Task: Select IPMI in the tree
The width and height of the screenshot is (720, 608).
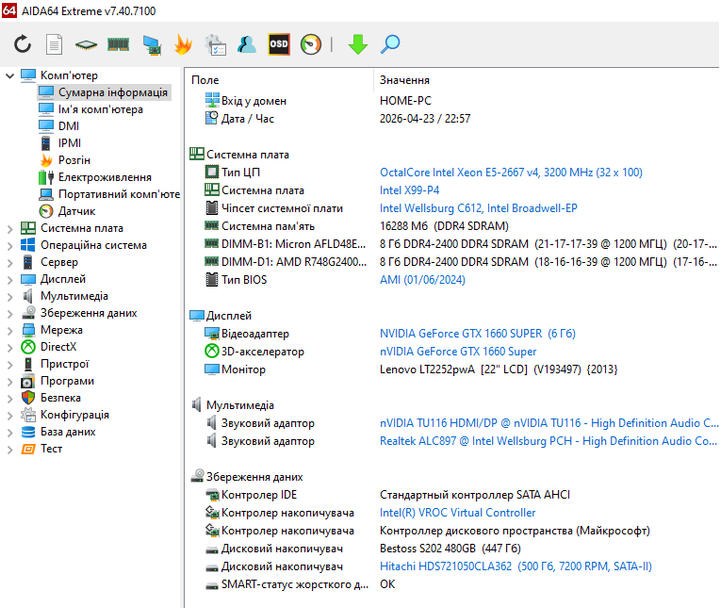Action: point(69,143)
